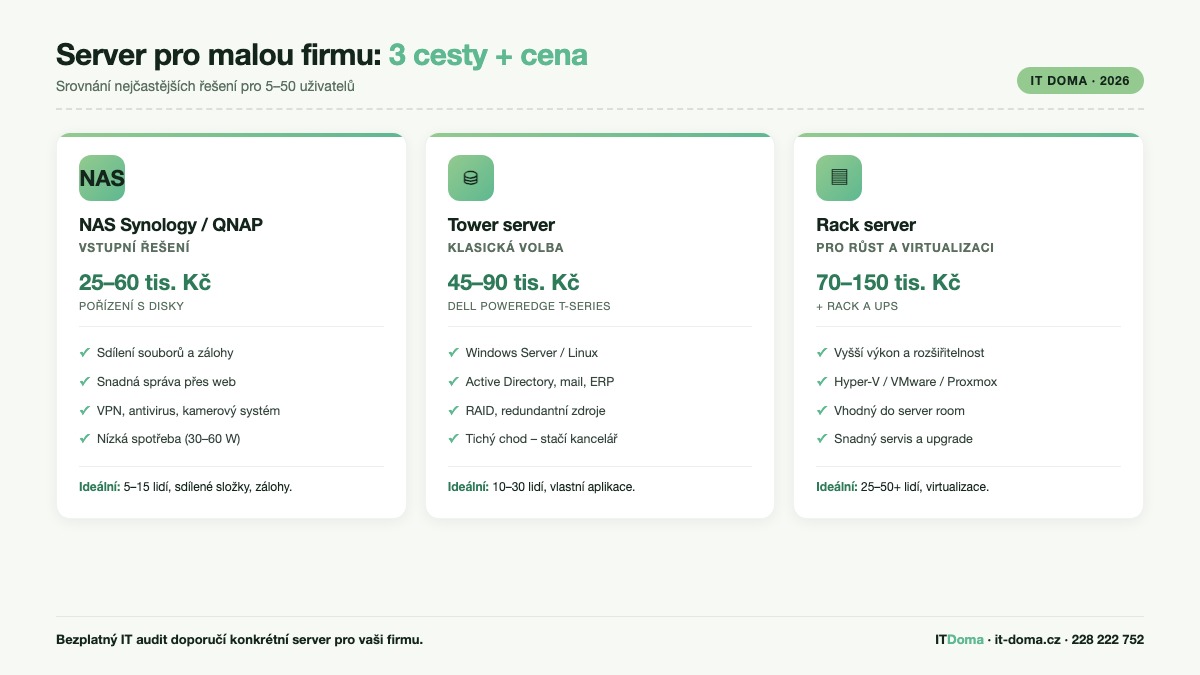
Task: Click the subtitle Srovnání nejčastějších řešení
Action: click(205, 86)
